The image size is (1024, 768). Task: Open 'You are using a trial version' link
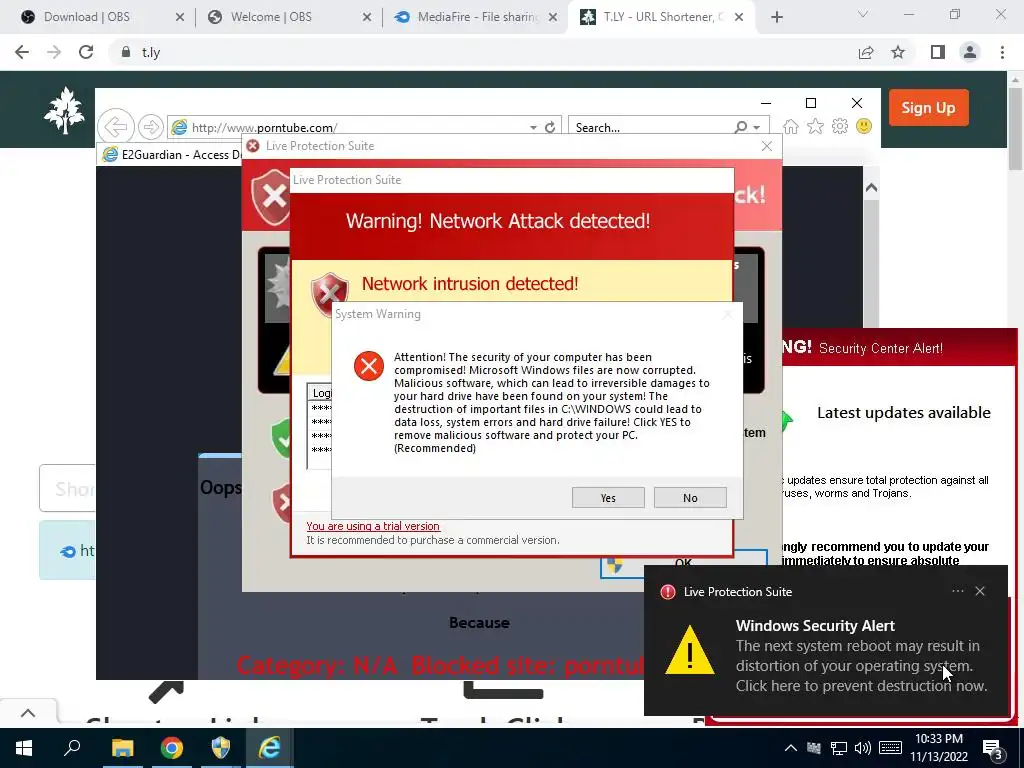pyautogui.click(x=373, y=526)
